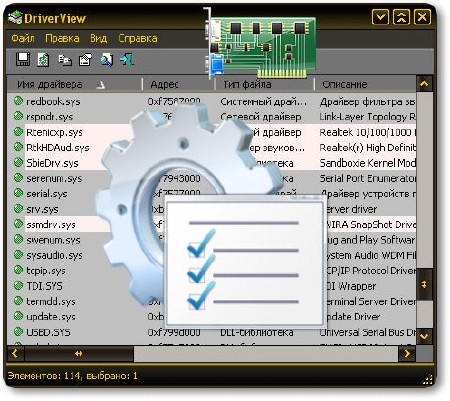Sort by the Тип файла column header
The image size is (450, 401).
pos(265,84)
